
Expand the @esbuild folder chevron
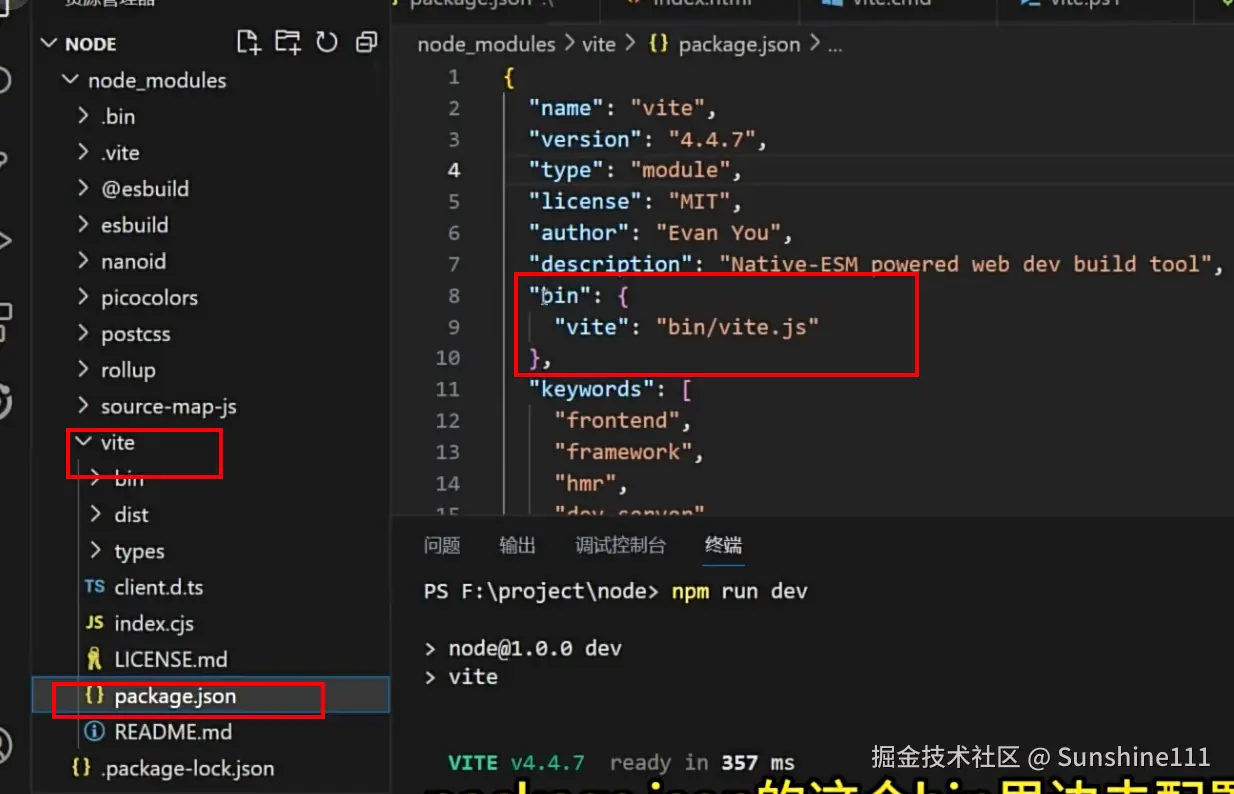tap(84, 188)
